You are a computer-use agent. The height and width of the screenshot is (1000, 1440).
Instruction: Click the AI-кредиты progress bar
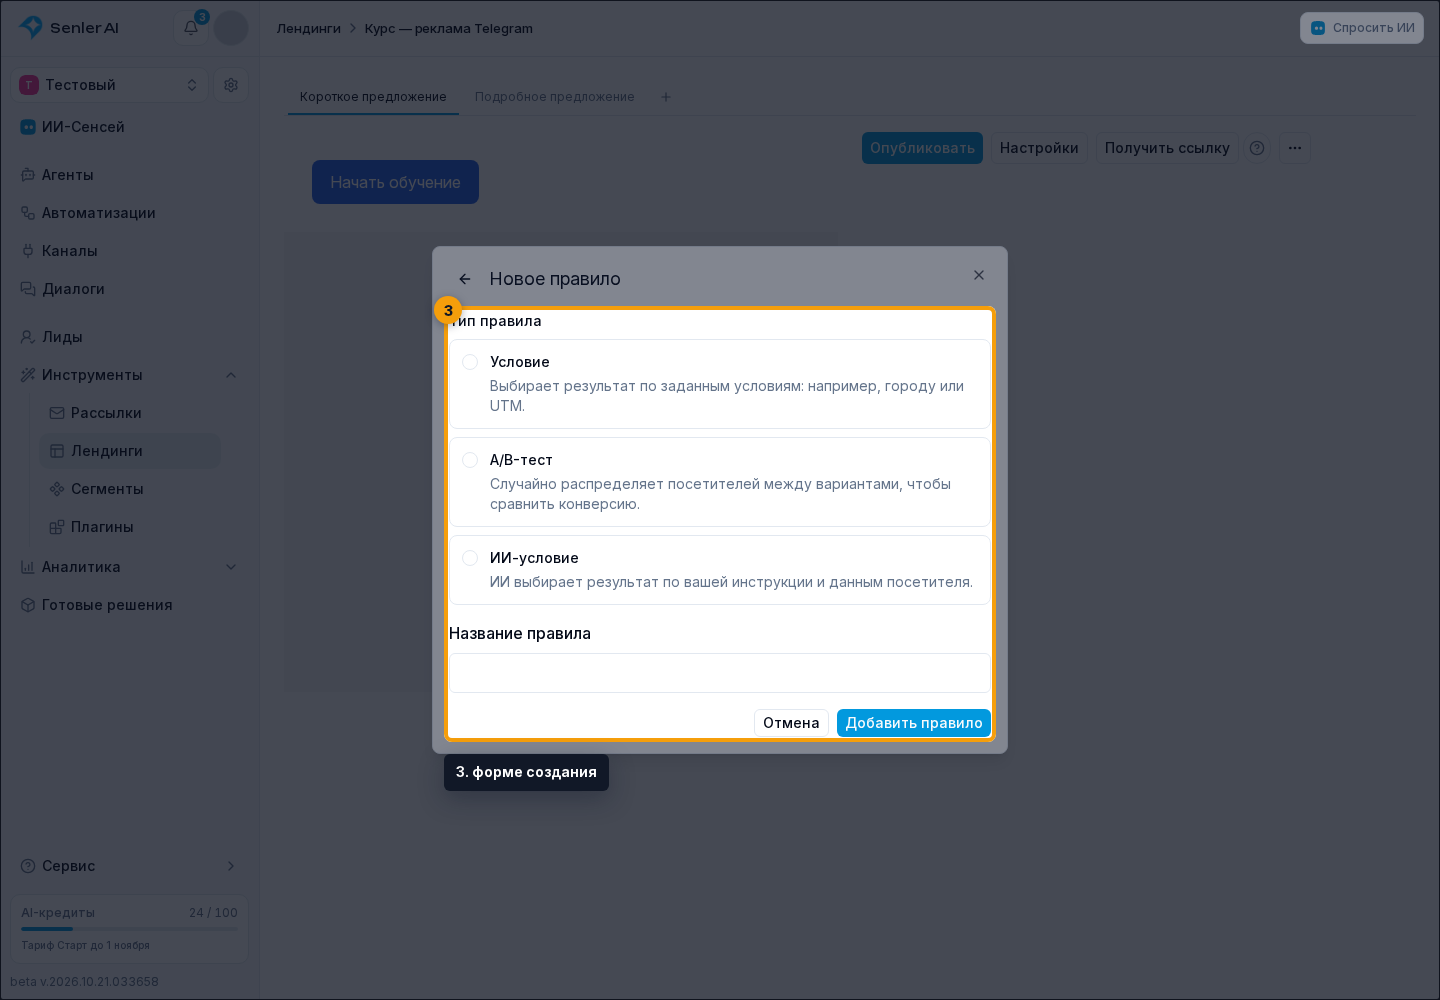click(129, 929)
